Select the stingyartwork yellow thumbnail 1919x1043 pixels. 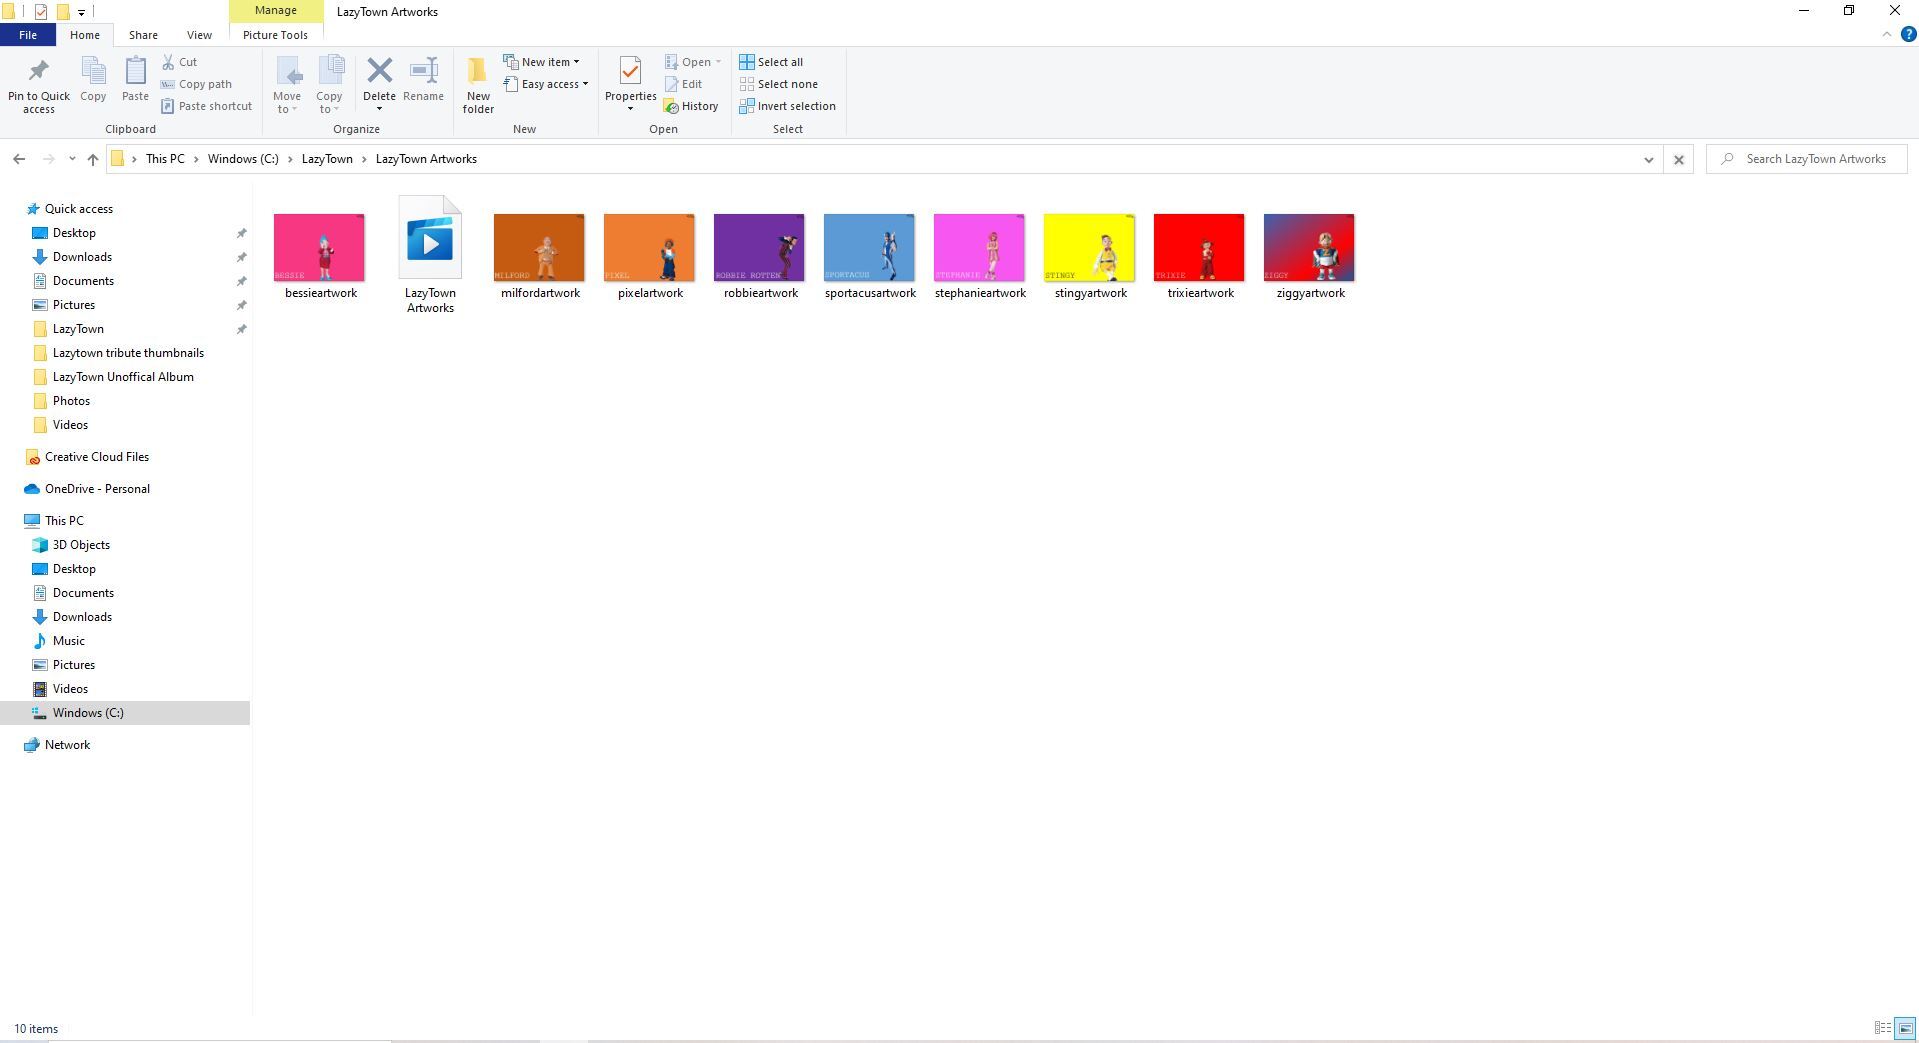tap(1089, 248)
